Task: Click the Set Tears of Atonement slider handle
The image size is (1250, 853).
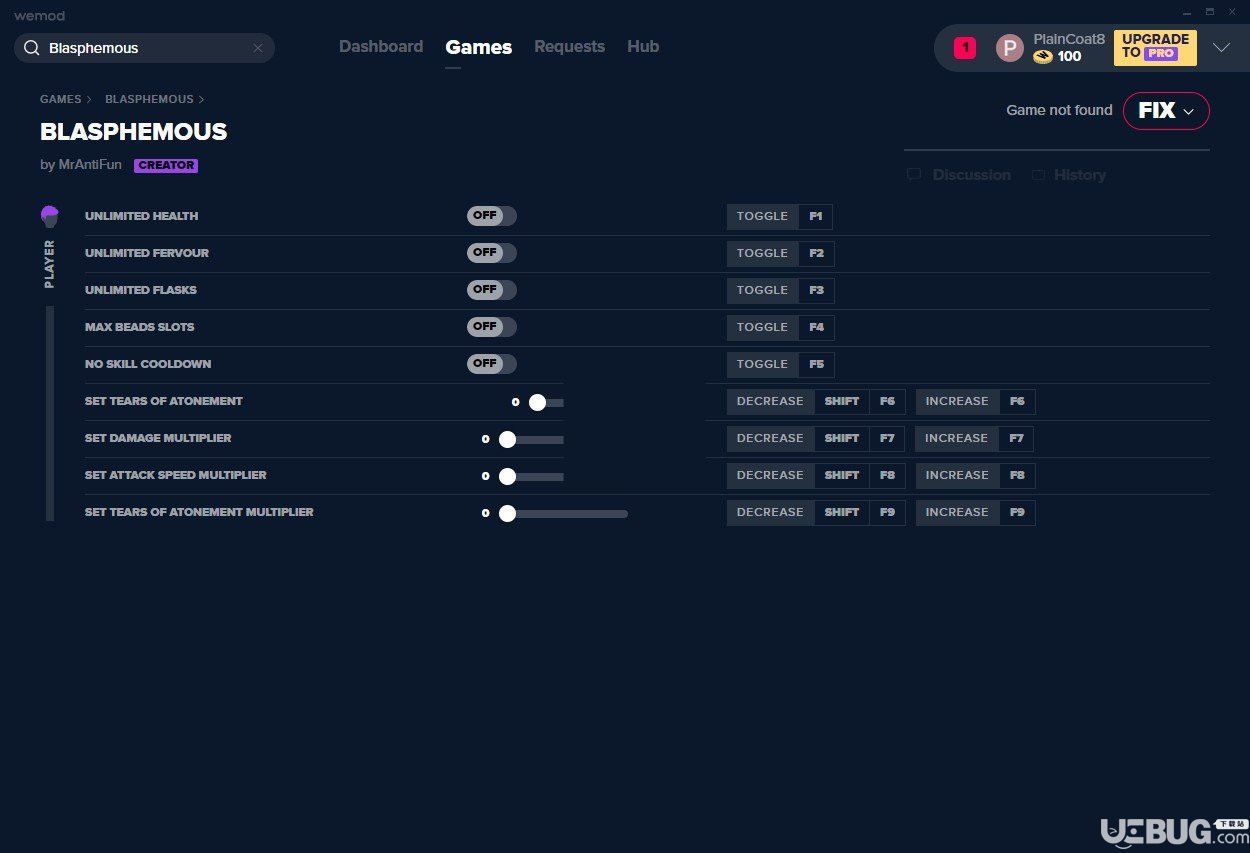Action: tap(537, 402)
